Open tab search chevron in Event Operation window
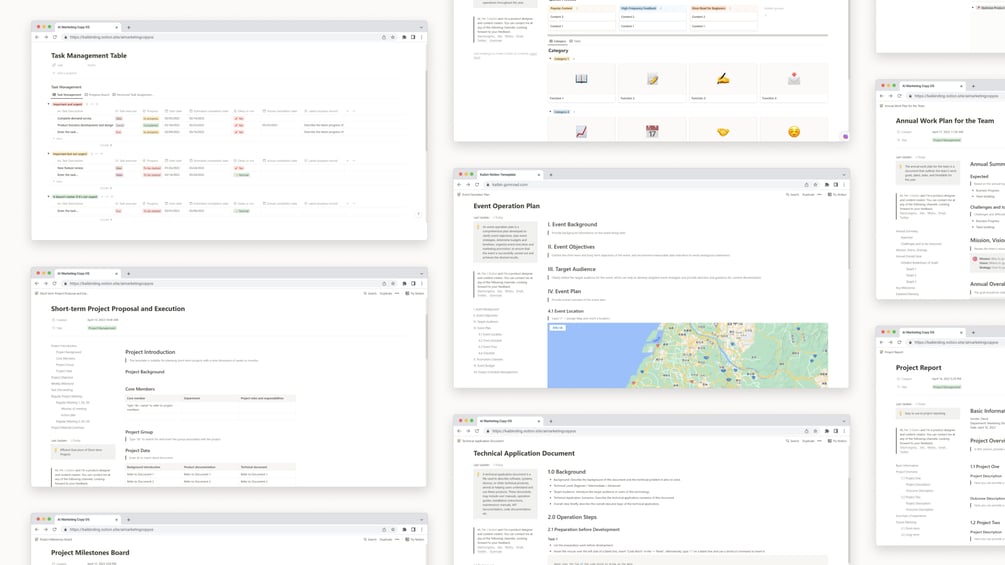The height and width of the screenshot is (565, 1005). (x=843, y=175)
